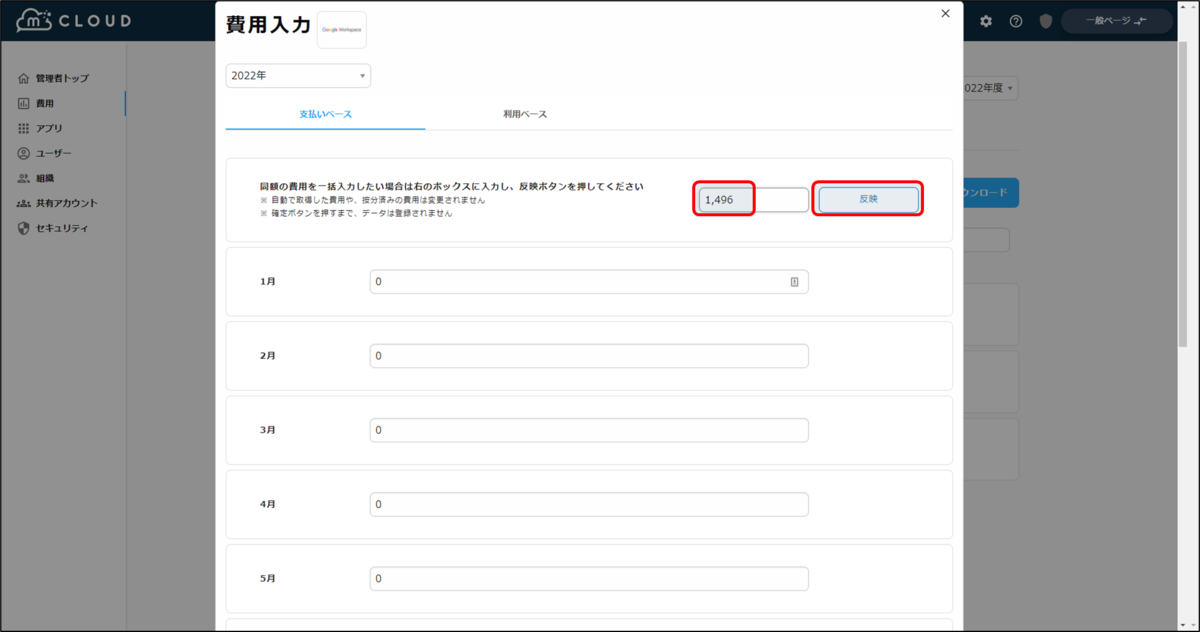Viewport: 1200px width, 632px height.
Task: Select 費用 in the sidebar
Action: [x=45, y=103]
